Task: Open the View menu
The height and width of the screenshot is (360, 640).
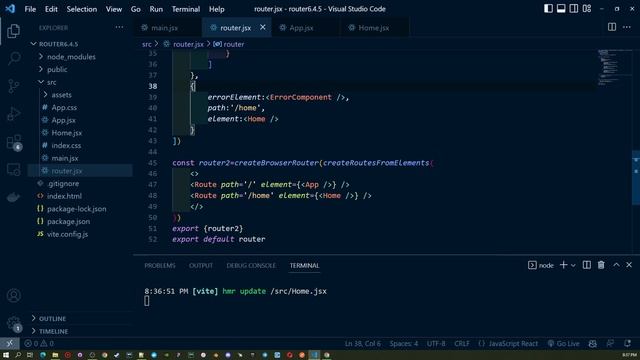Action: click(x=113, y=9)
